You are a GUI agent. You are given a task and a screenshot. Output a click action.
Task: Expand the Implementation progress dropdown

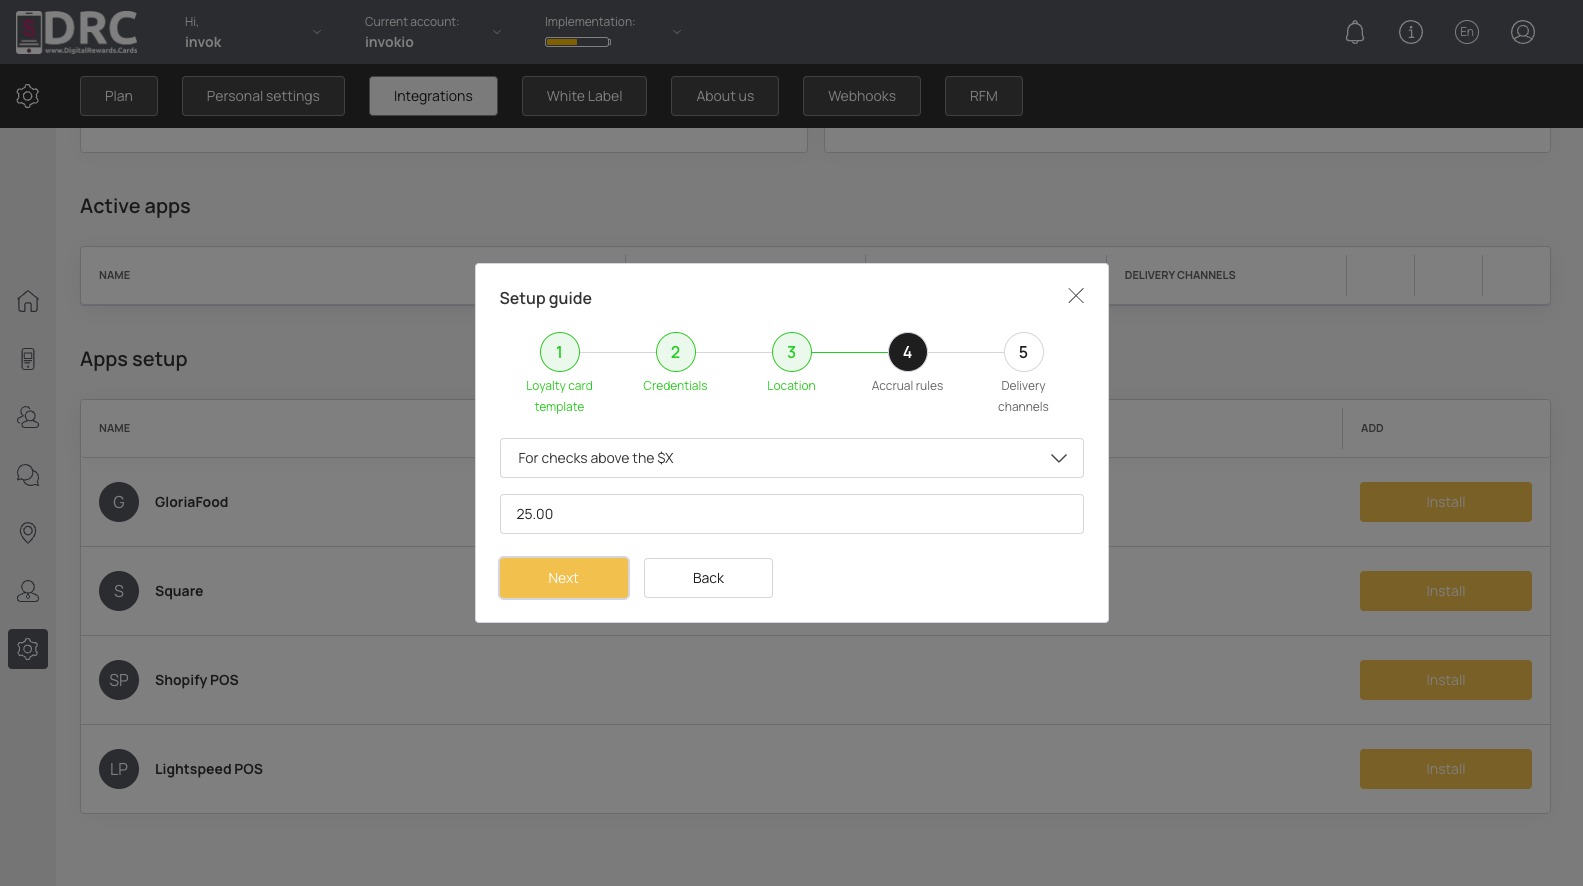coord(613,32)
